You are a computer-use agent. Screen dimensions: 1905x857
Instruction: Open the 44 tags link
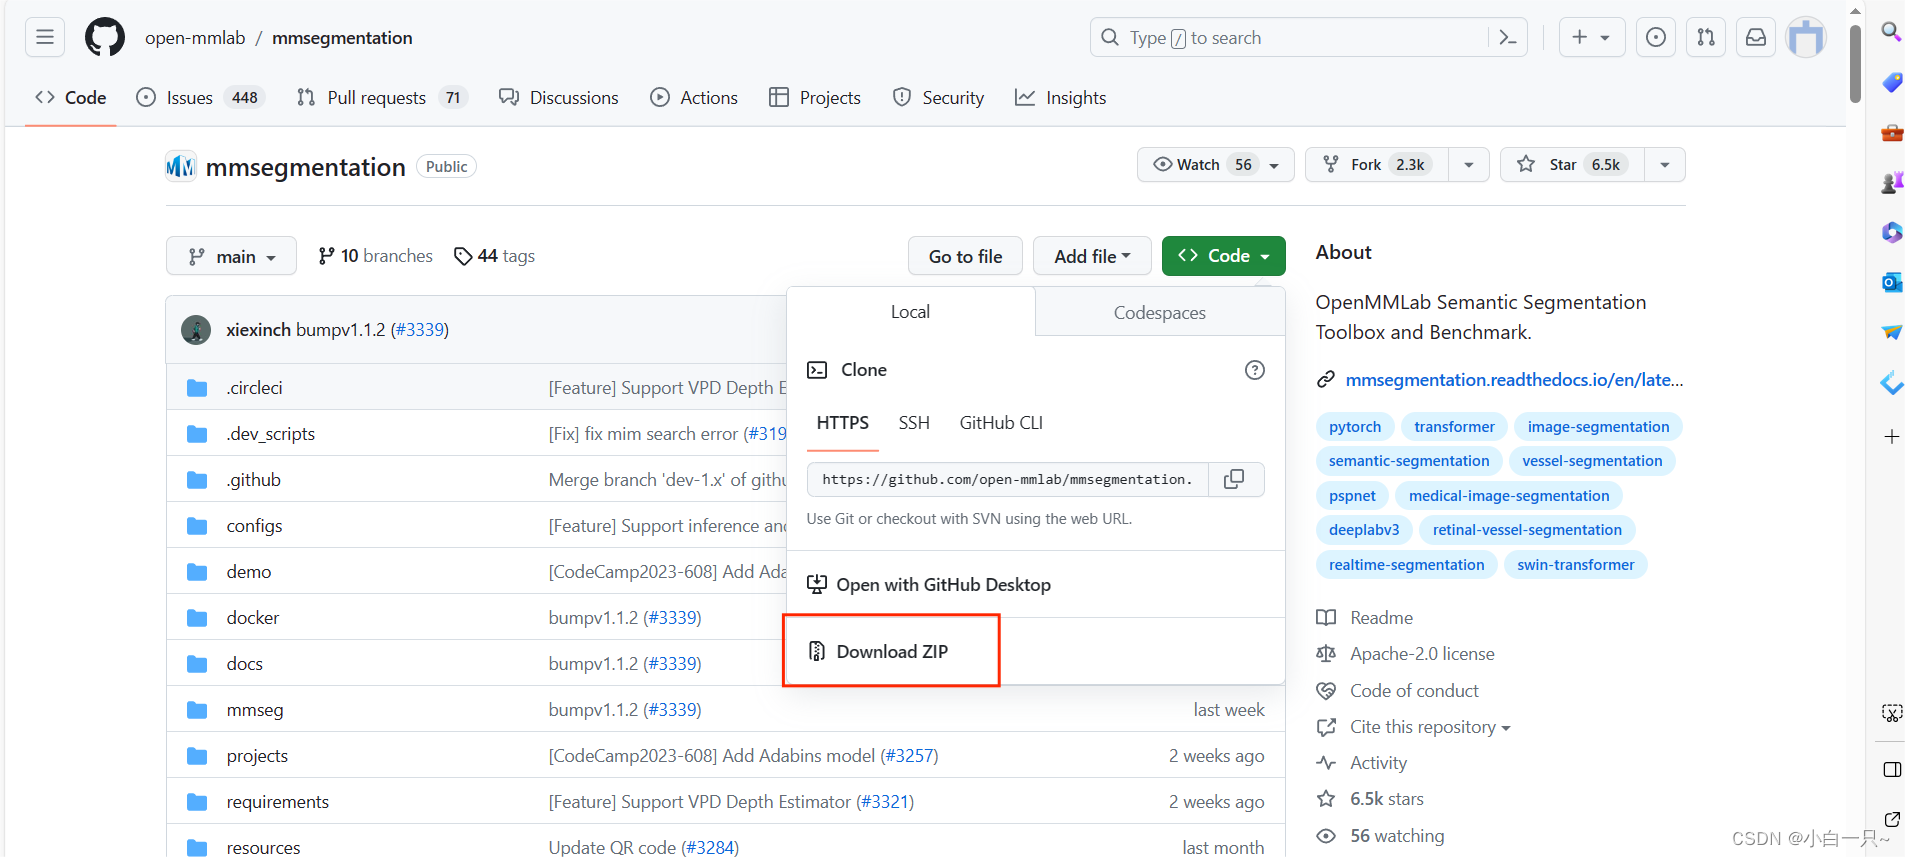click(x=494, y=256)
